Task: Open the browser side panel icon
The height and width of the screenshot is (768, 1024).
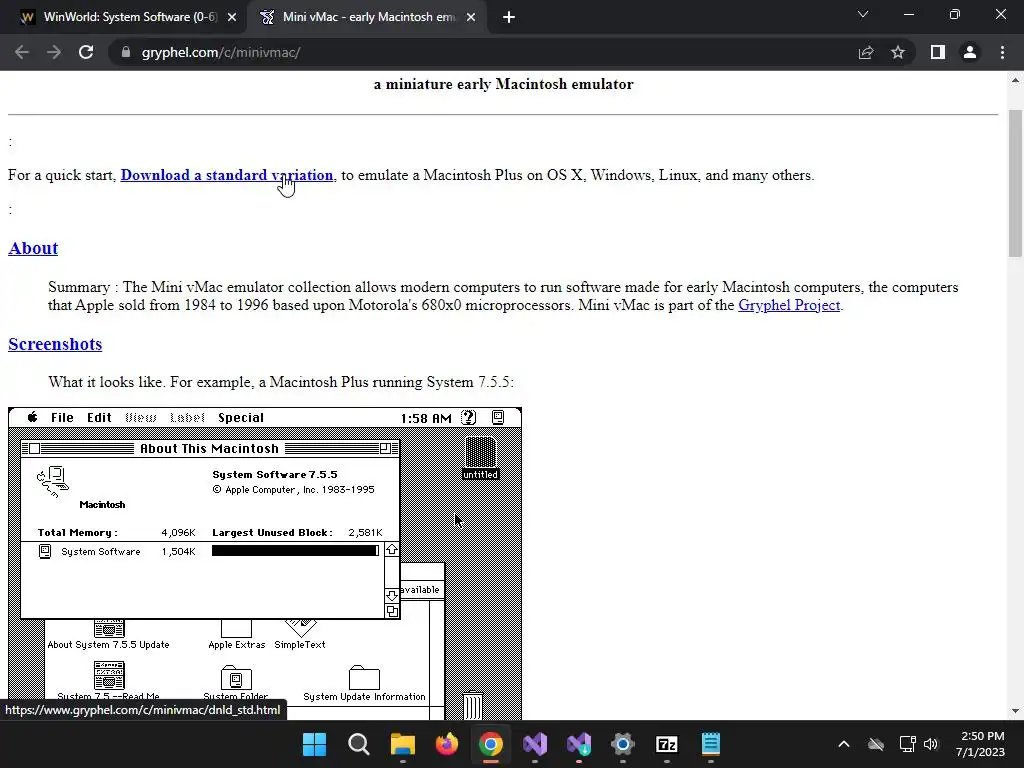Action: (x=938, y=52)
